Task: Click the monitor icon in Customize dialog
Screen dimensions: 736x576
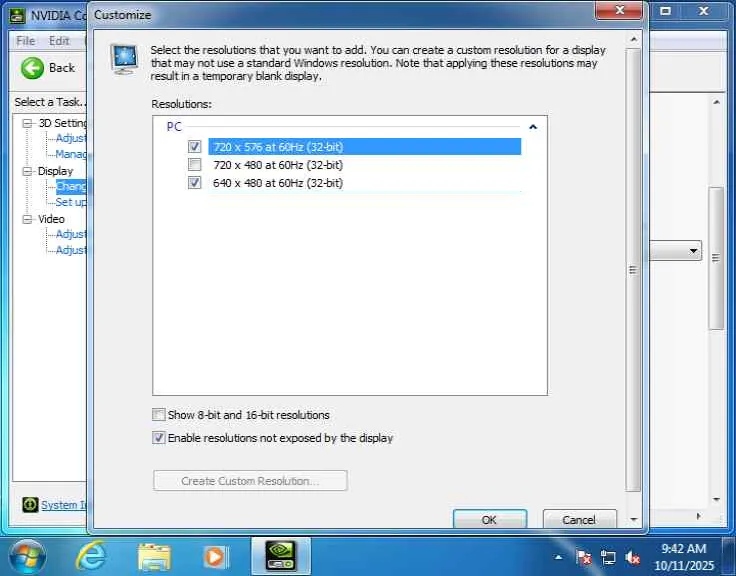Action: click(124, 59)
